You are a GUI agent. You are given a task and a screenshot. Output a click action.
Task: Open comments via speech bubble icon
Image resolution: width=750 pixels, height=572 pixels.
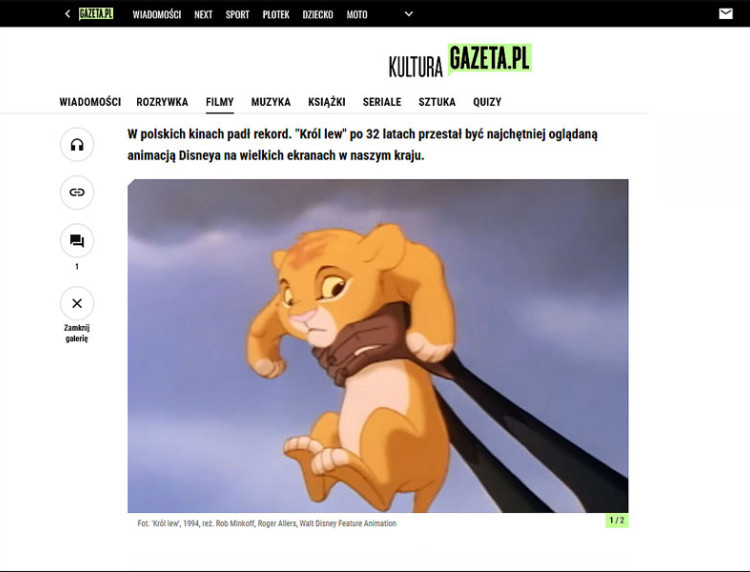click(77, 241)
